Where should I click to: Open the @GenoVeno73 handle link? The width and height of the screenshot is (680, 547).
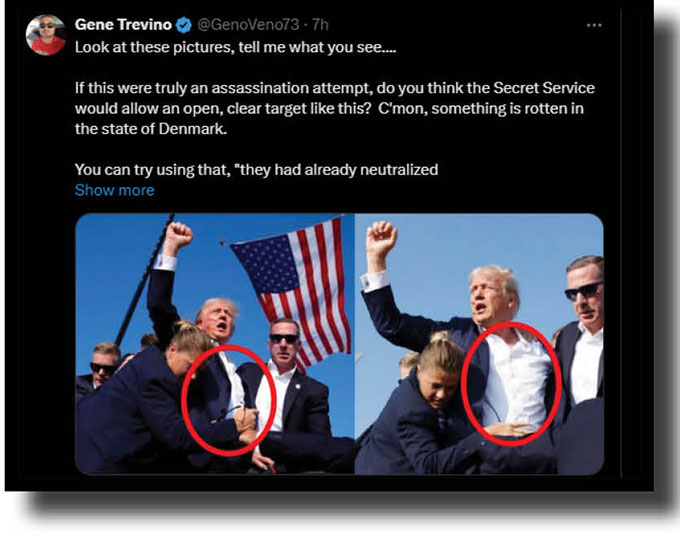click(248, 25)
